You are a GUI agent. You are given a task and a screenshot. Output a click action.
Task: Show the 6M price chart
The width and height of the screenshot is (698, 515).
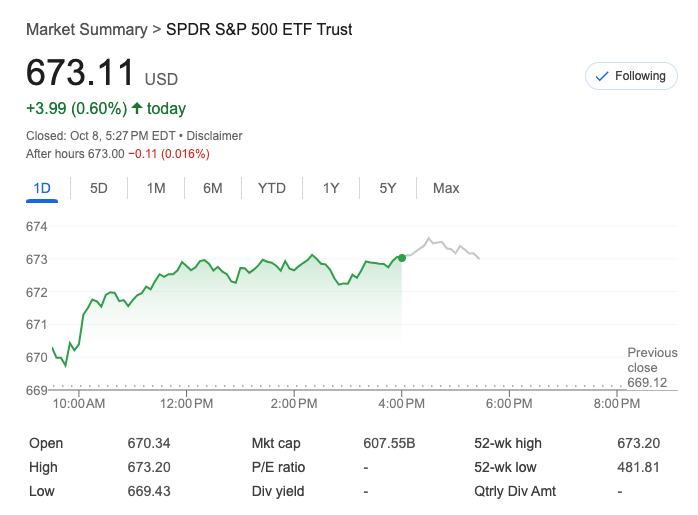[x=213, y=188]
